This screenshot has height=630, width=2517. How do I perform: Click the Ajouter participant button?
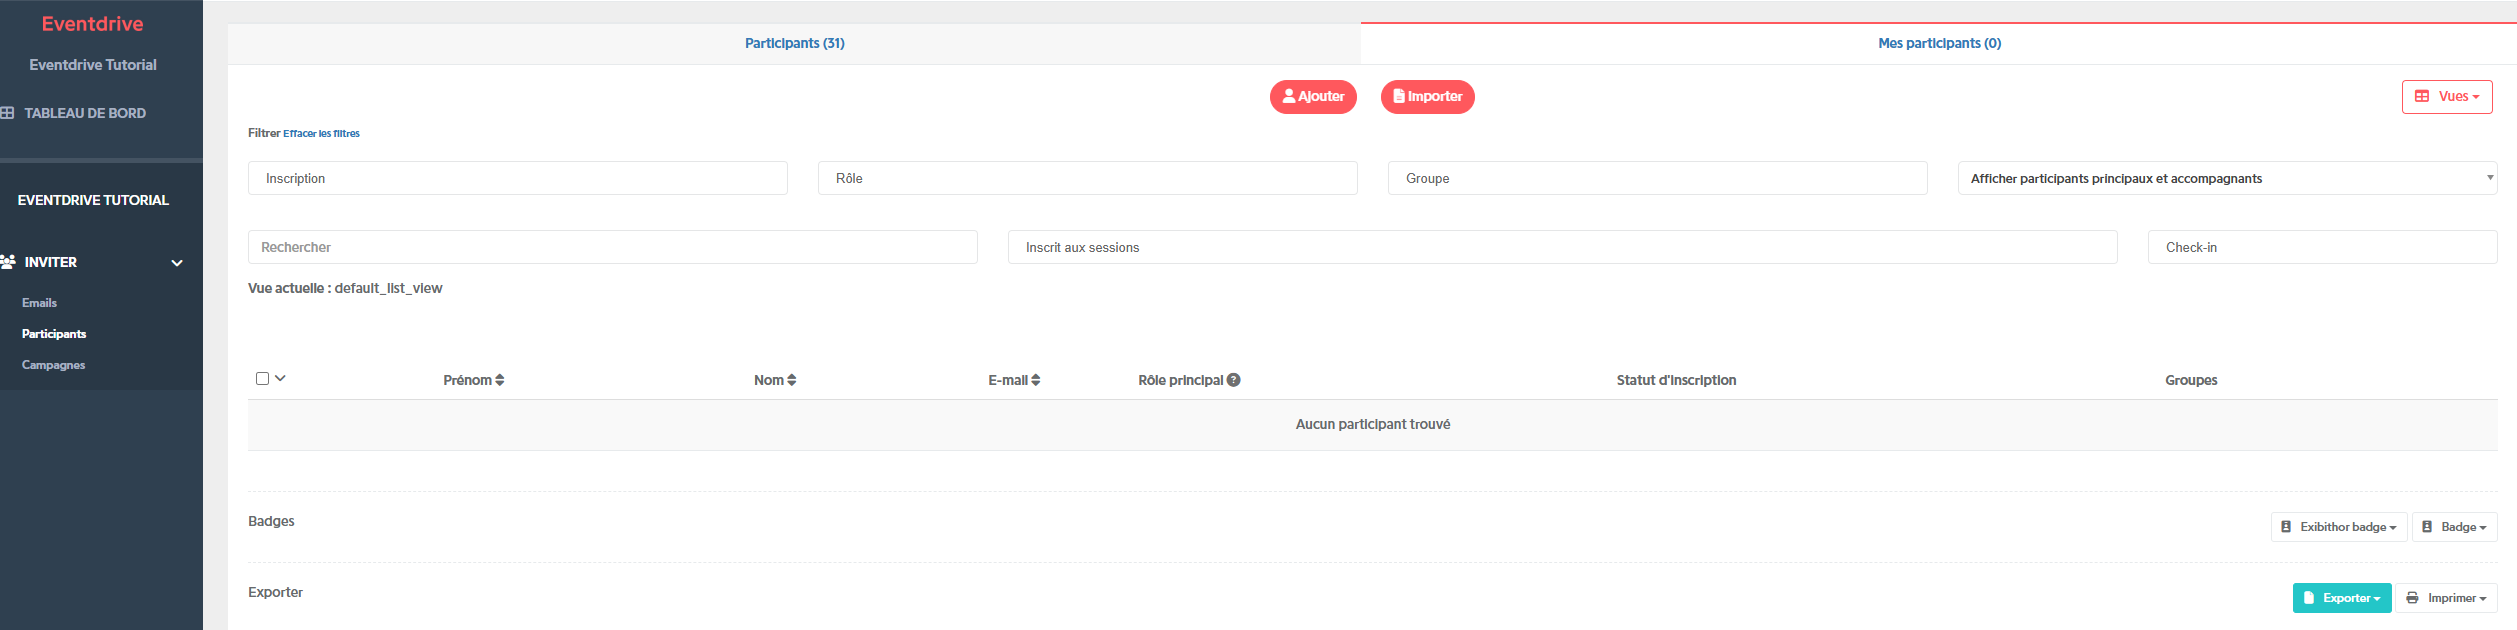pos(1313,97)
